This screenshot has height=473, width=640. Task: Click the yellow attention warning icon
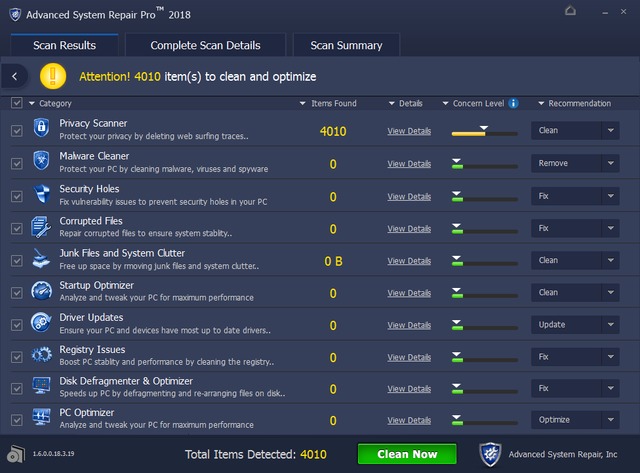53,76
